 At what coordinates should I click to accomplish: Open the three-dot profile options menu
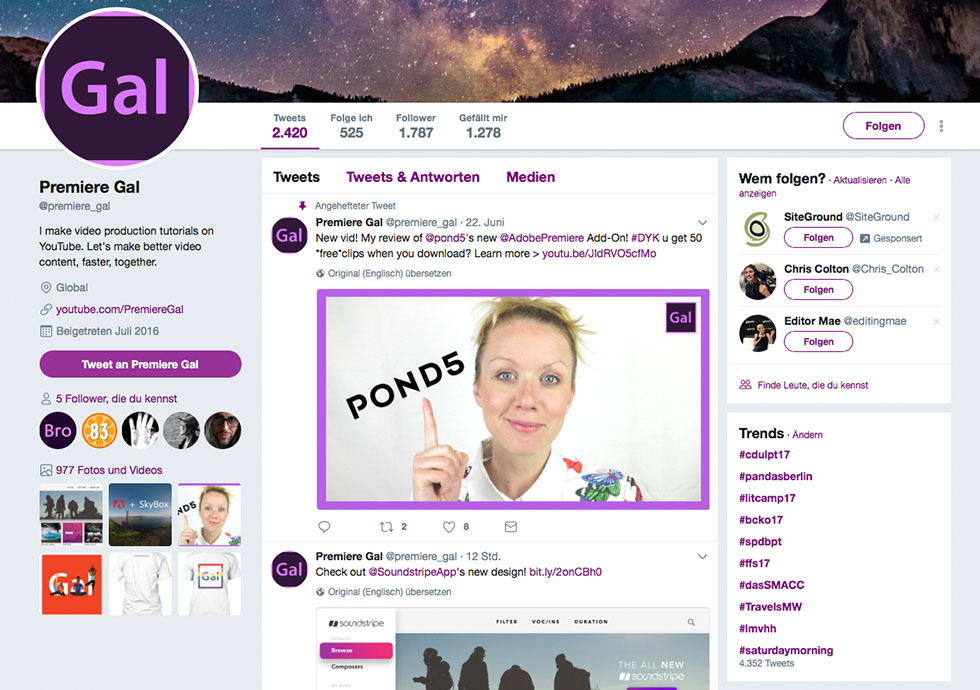[x=941, y=126]
